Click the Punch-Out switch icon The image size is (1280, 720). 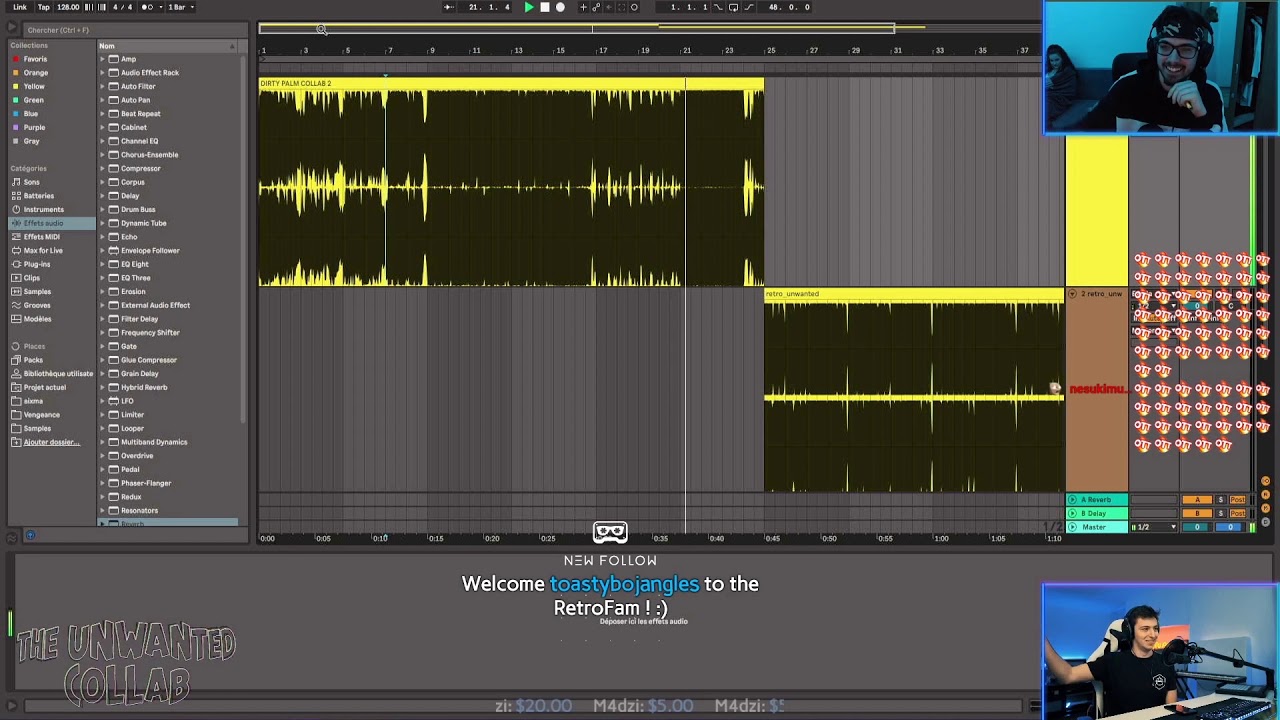[749, 7]
